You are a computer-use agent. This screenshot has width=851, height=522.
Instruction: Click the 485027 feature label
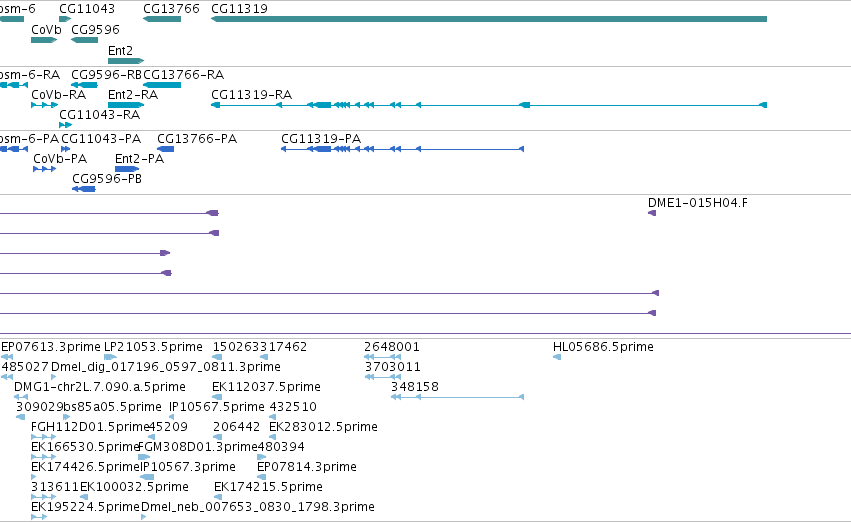pos(25,367)
